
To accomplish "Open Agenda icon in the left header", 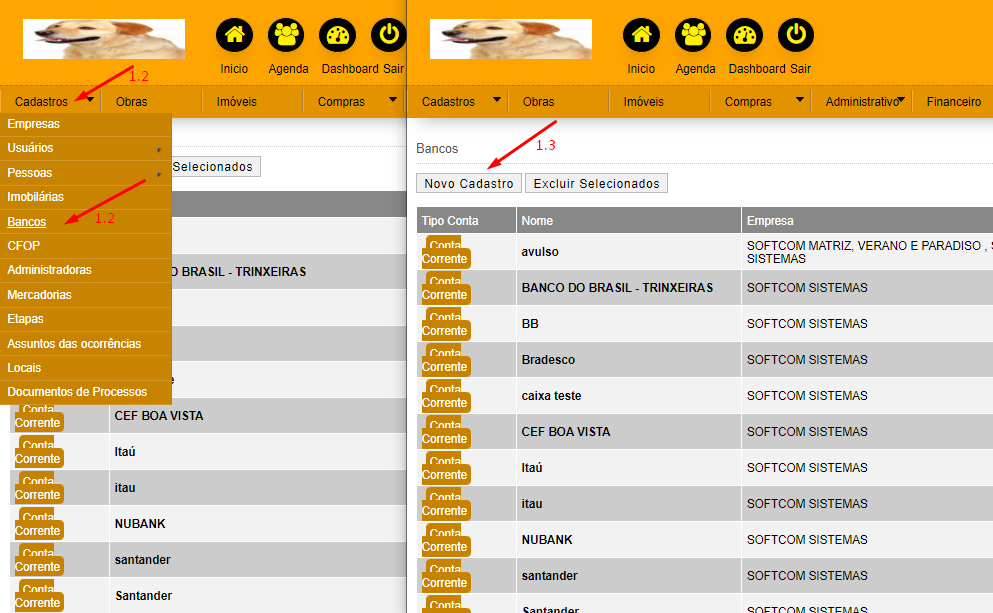I will click(287, 36).
